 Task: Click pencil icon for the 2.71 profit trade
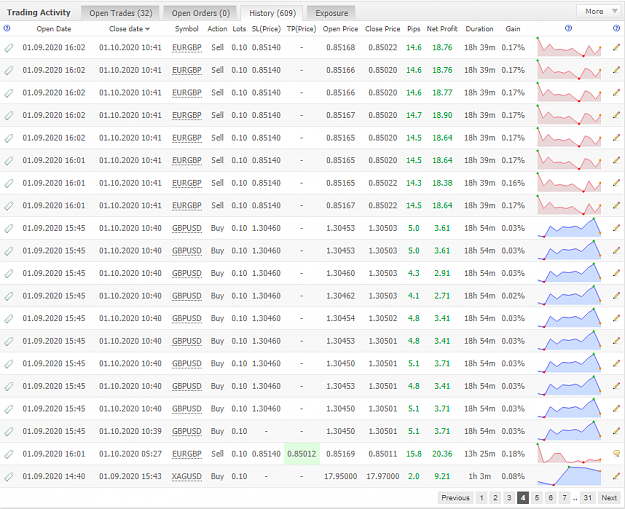tap(616, 296)
